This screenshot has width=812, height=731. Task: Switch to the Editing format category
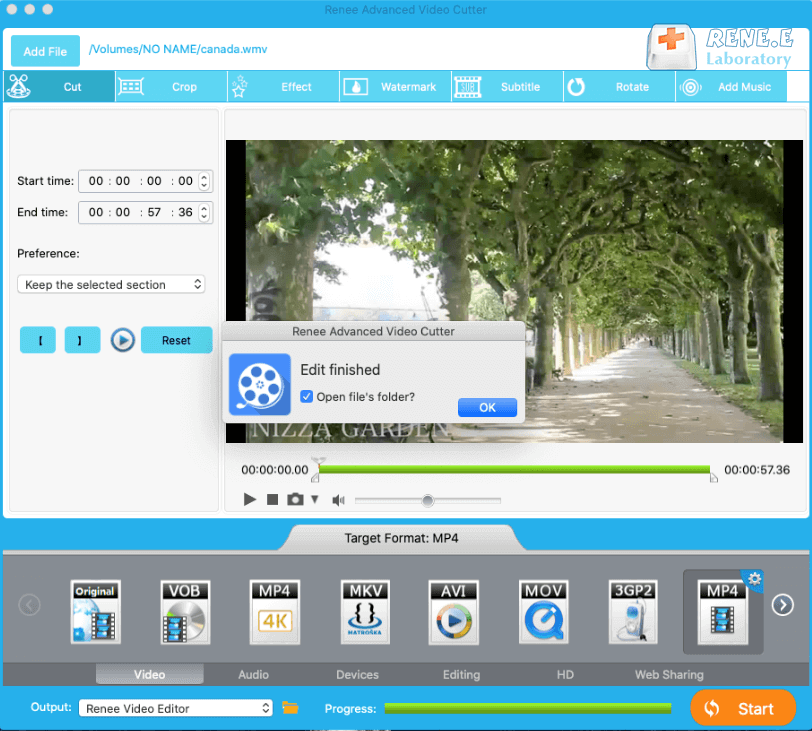(461, 675)
